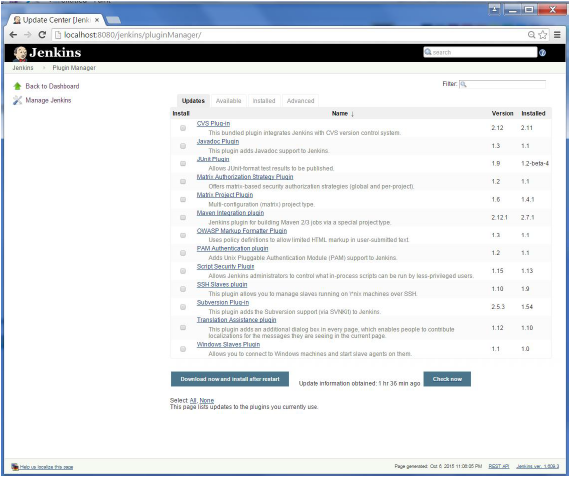Focus the plugin Filter input field
This screenshot has width=571, height=477.
[502, 84]
